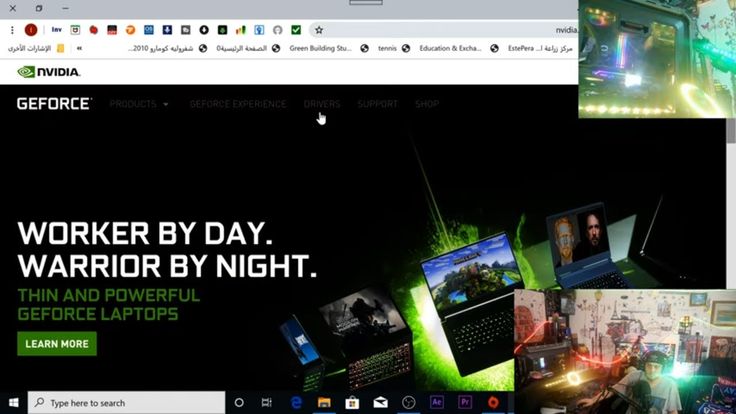Viewport: 736px width, 414px height.
Task: Expand hidden bookmarks with the double chevron
Action: tap(79, 48)
